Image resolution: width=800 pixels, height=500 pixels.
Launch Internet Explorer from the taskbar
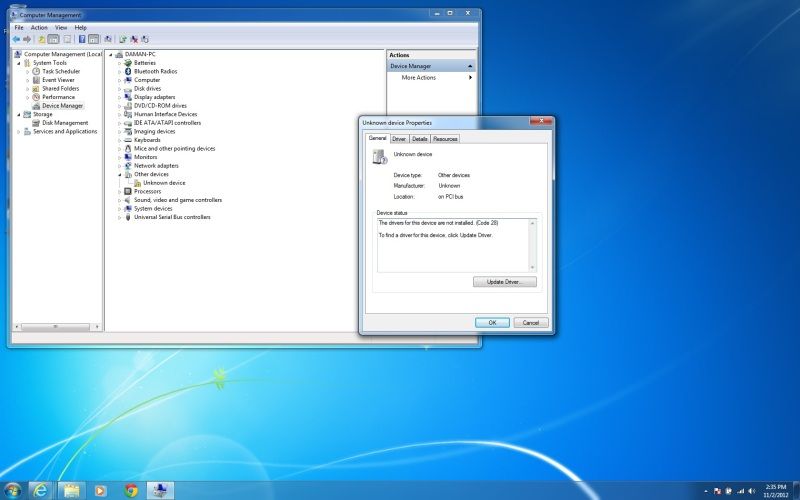[41, 490]
